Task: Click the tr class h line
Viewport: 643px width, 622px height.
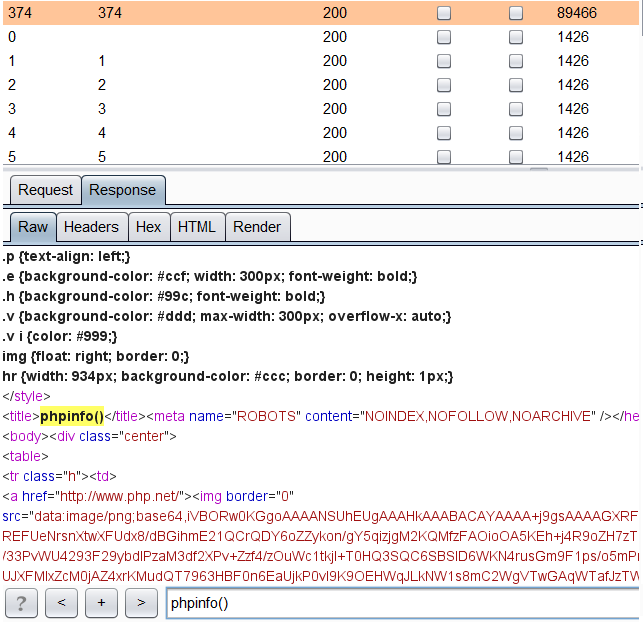Action: coord(59,476)
